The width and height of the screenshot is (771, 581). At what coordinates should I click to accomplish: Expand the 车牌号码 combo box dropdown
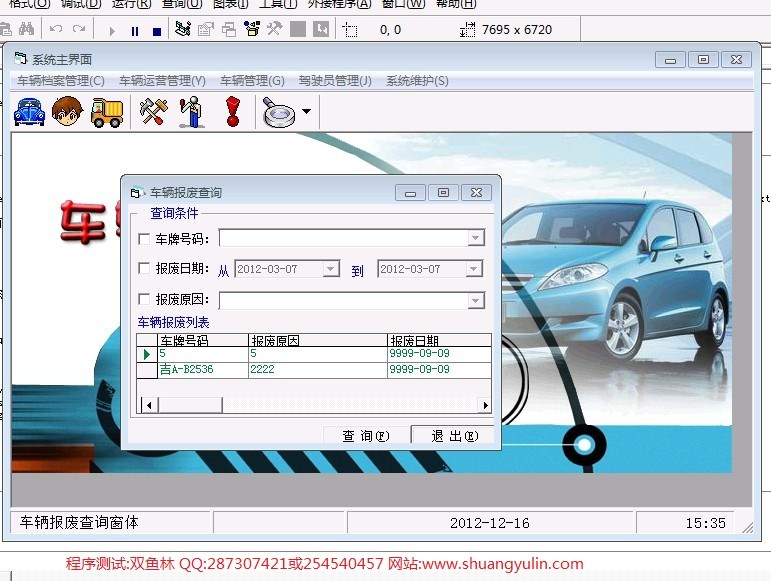tap(475, 238)
